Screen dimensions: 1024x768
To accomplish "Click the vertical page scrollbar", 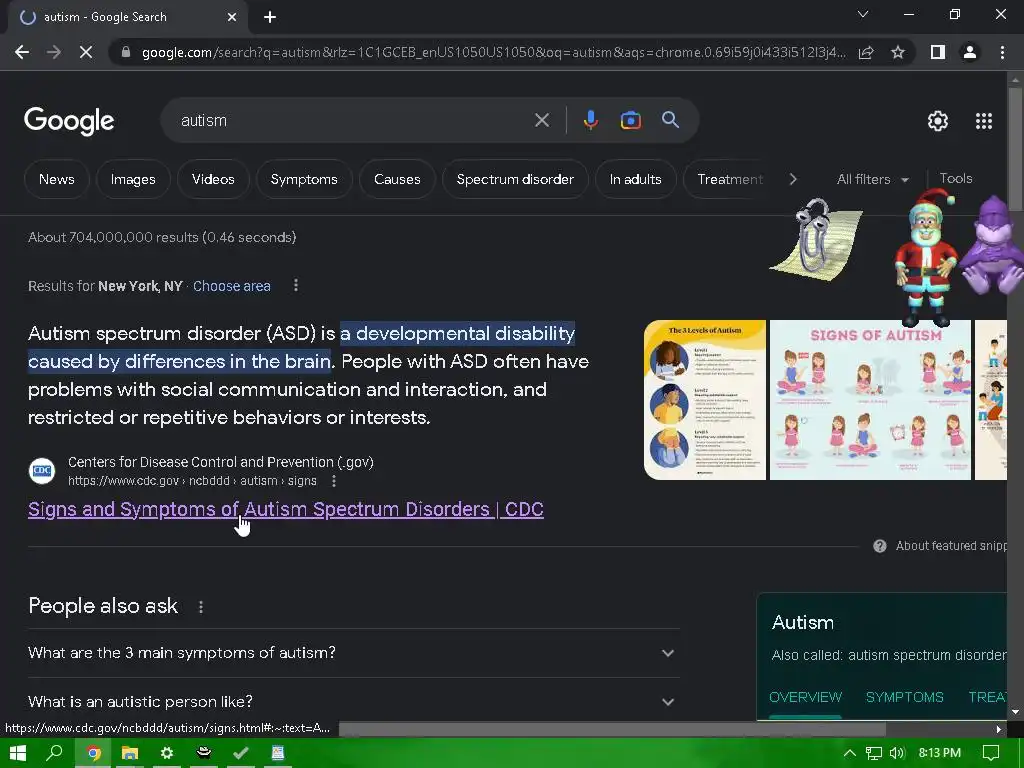I will [1015, 149].
